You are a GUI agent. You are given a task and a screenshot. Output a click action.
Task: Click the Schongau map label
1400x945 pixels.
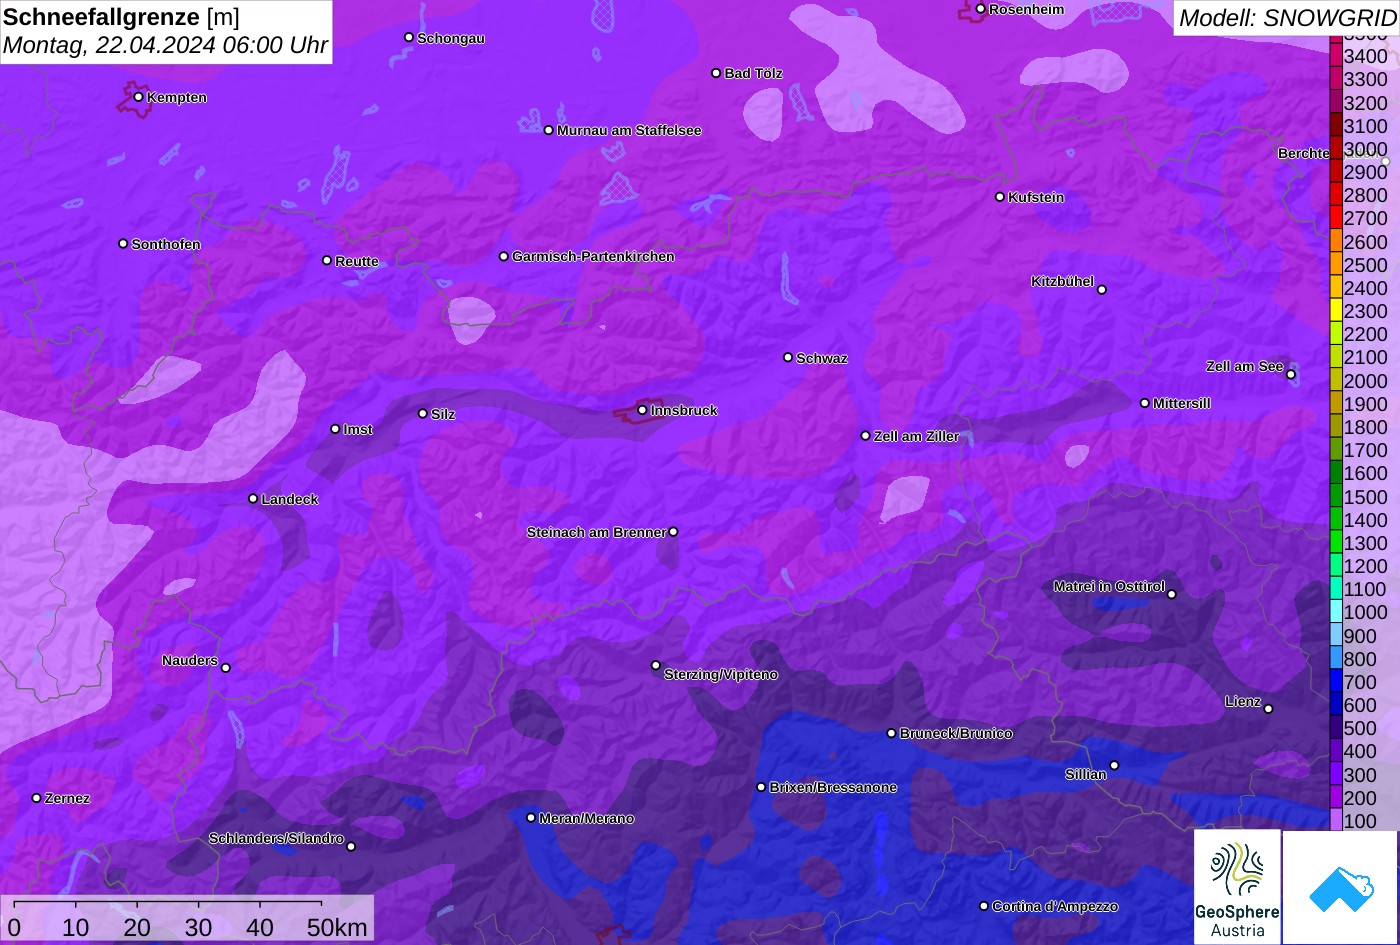tap(451, 38)
